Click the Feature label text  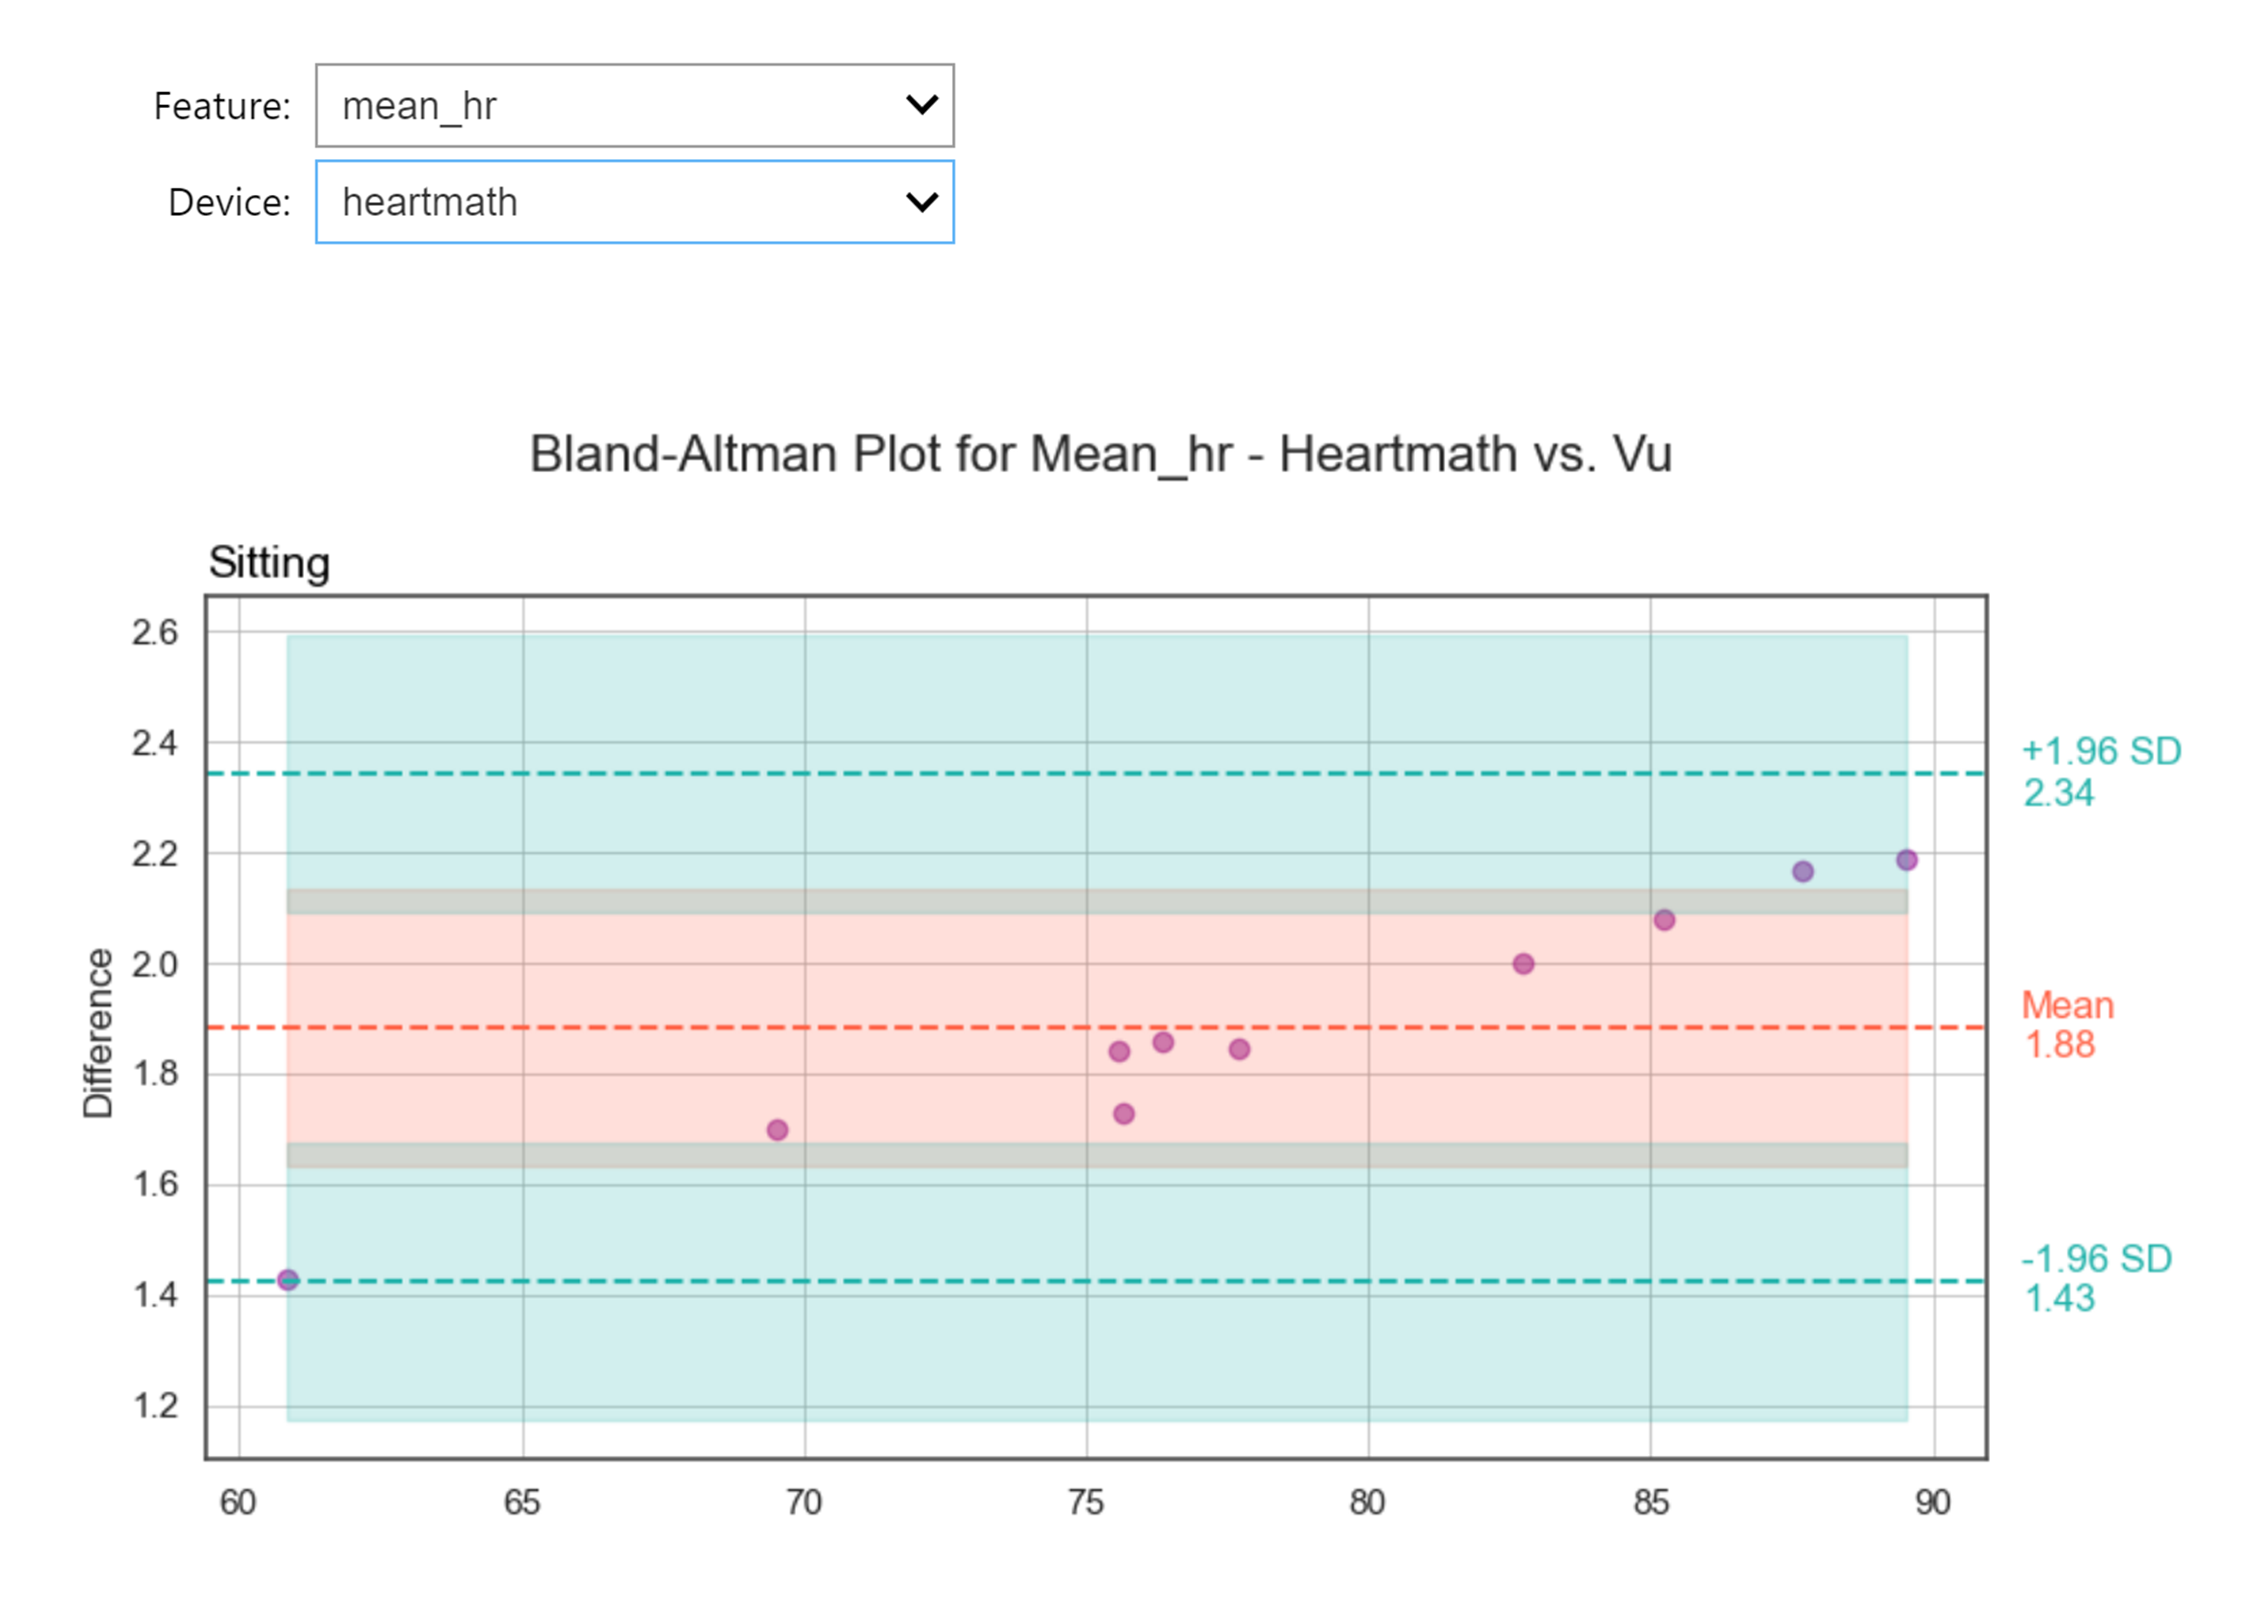click(x=222, y=106)
